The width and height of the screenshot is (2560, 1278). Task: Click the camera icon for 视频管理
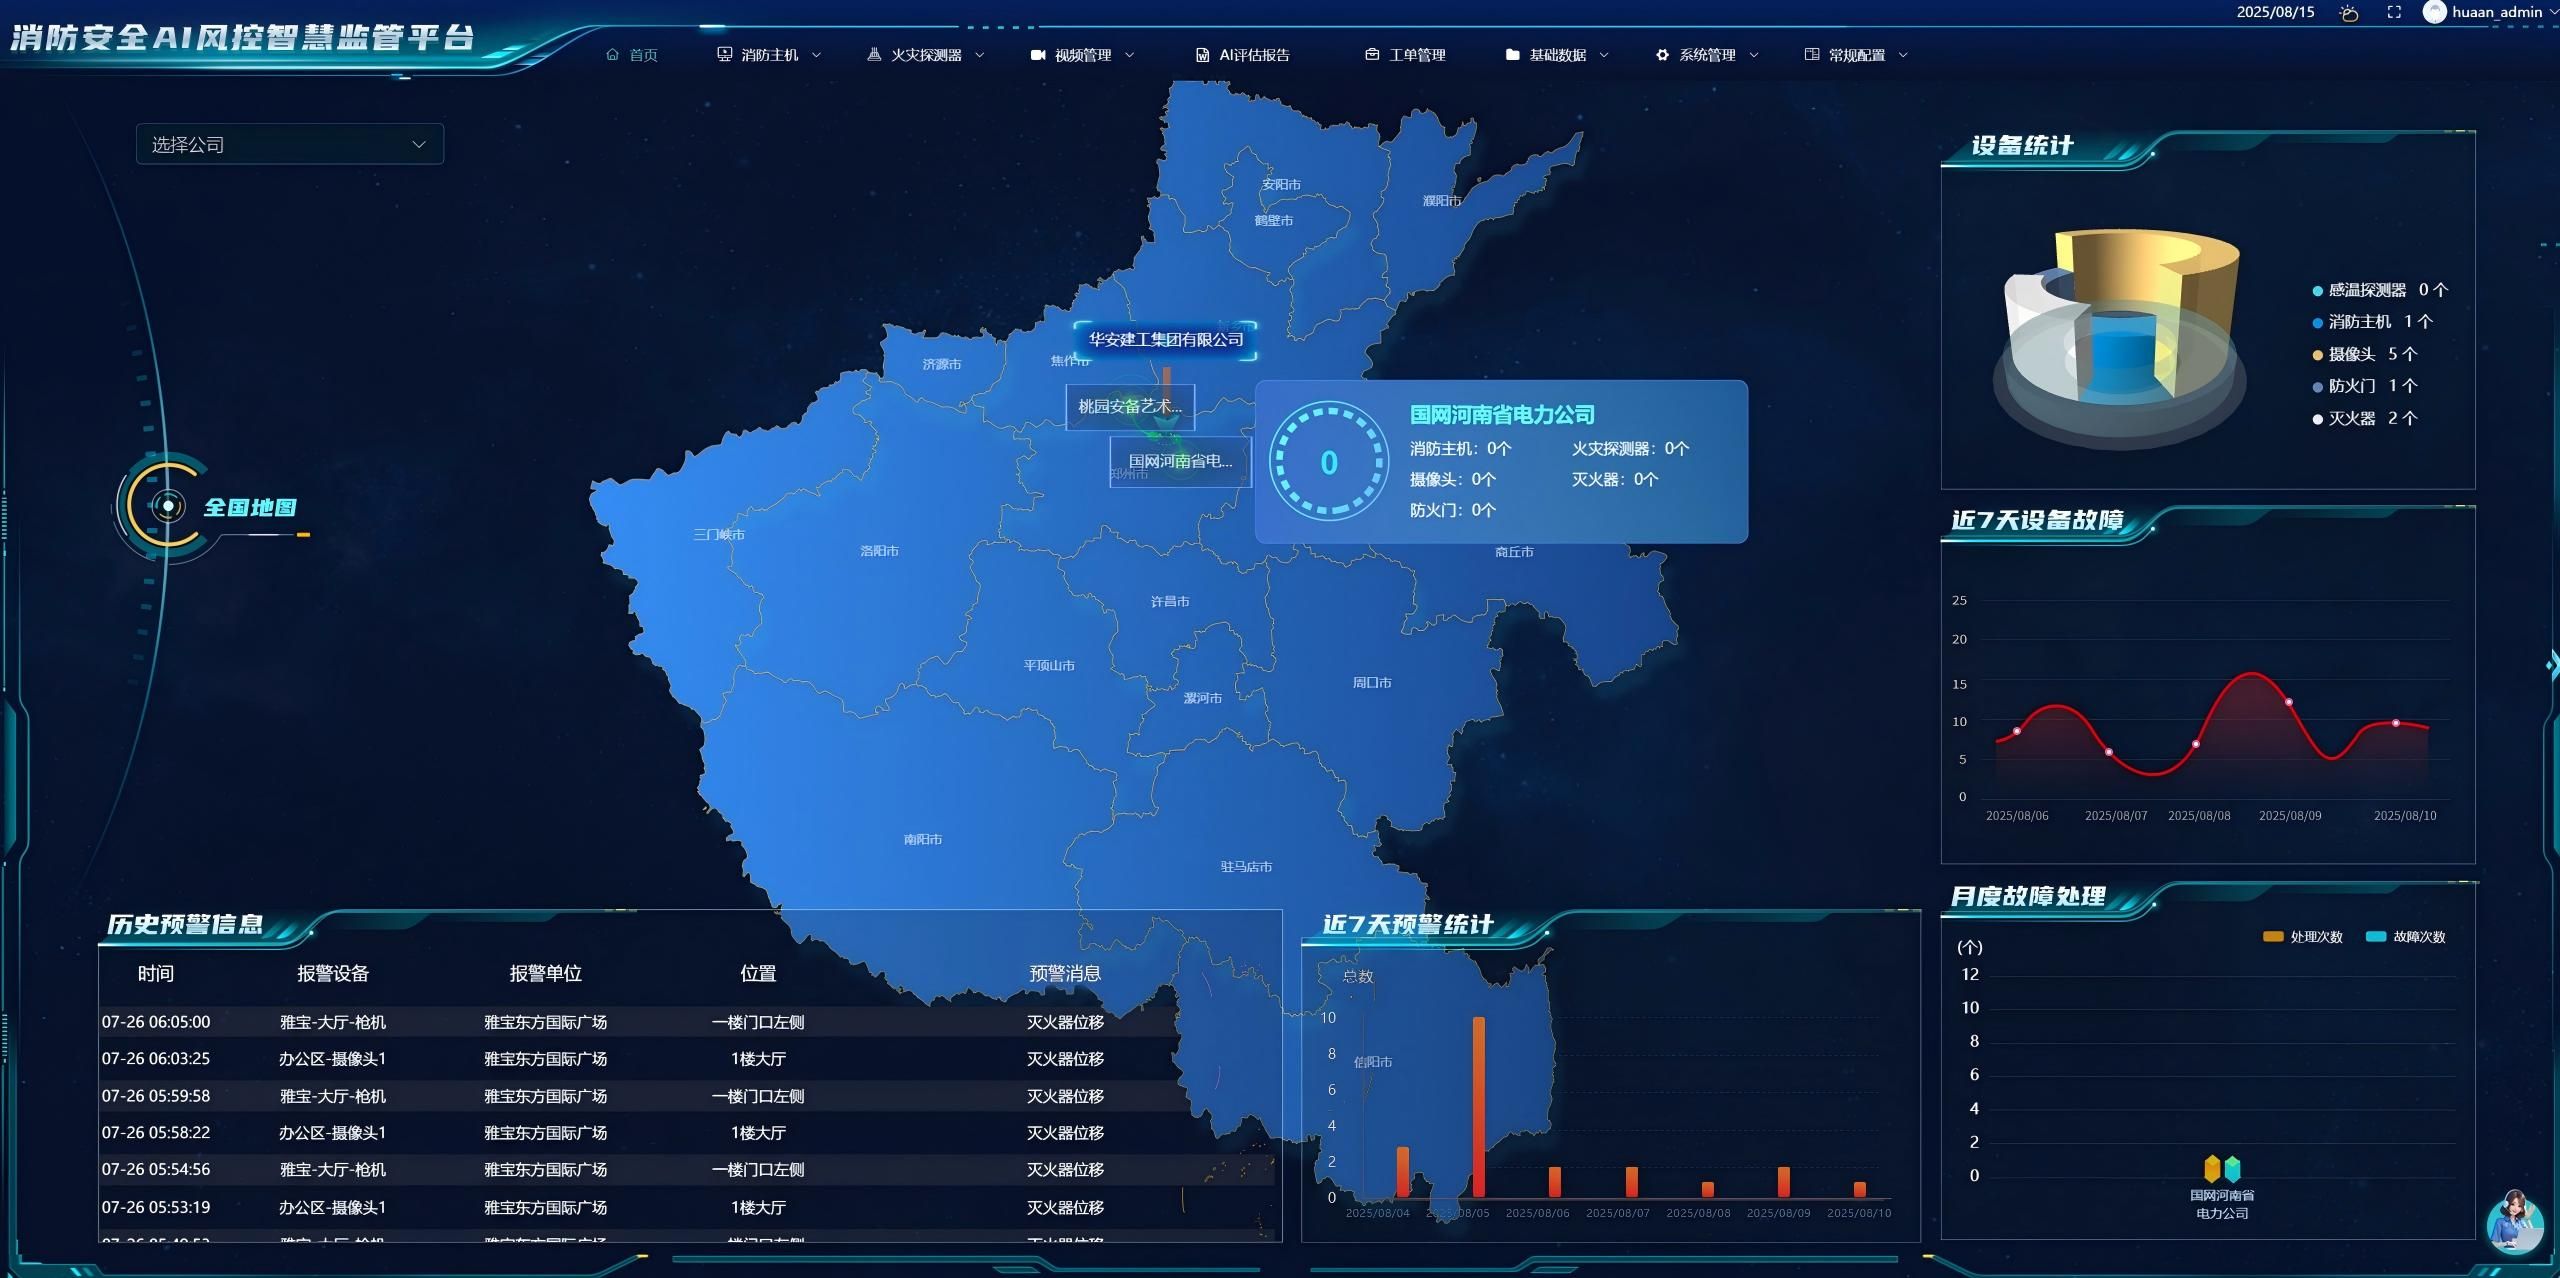click(x=1038, y=55)
